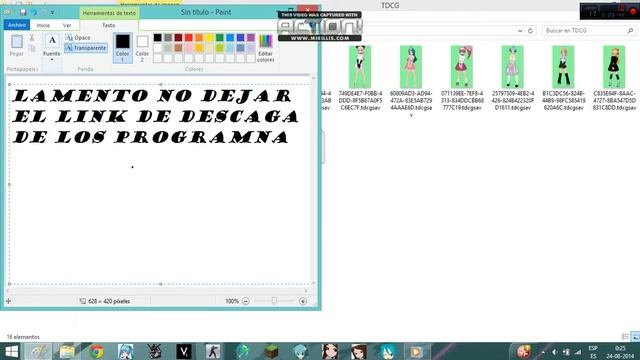This screenshot has height=360, width=640.
Task: Open the Fuente font dropdown
Action: pyautogui.click(x=51, y=47)
